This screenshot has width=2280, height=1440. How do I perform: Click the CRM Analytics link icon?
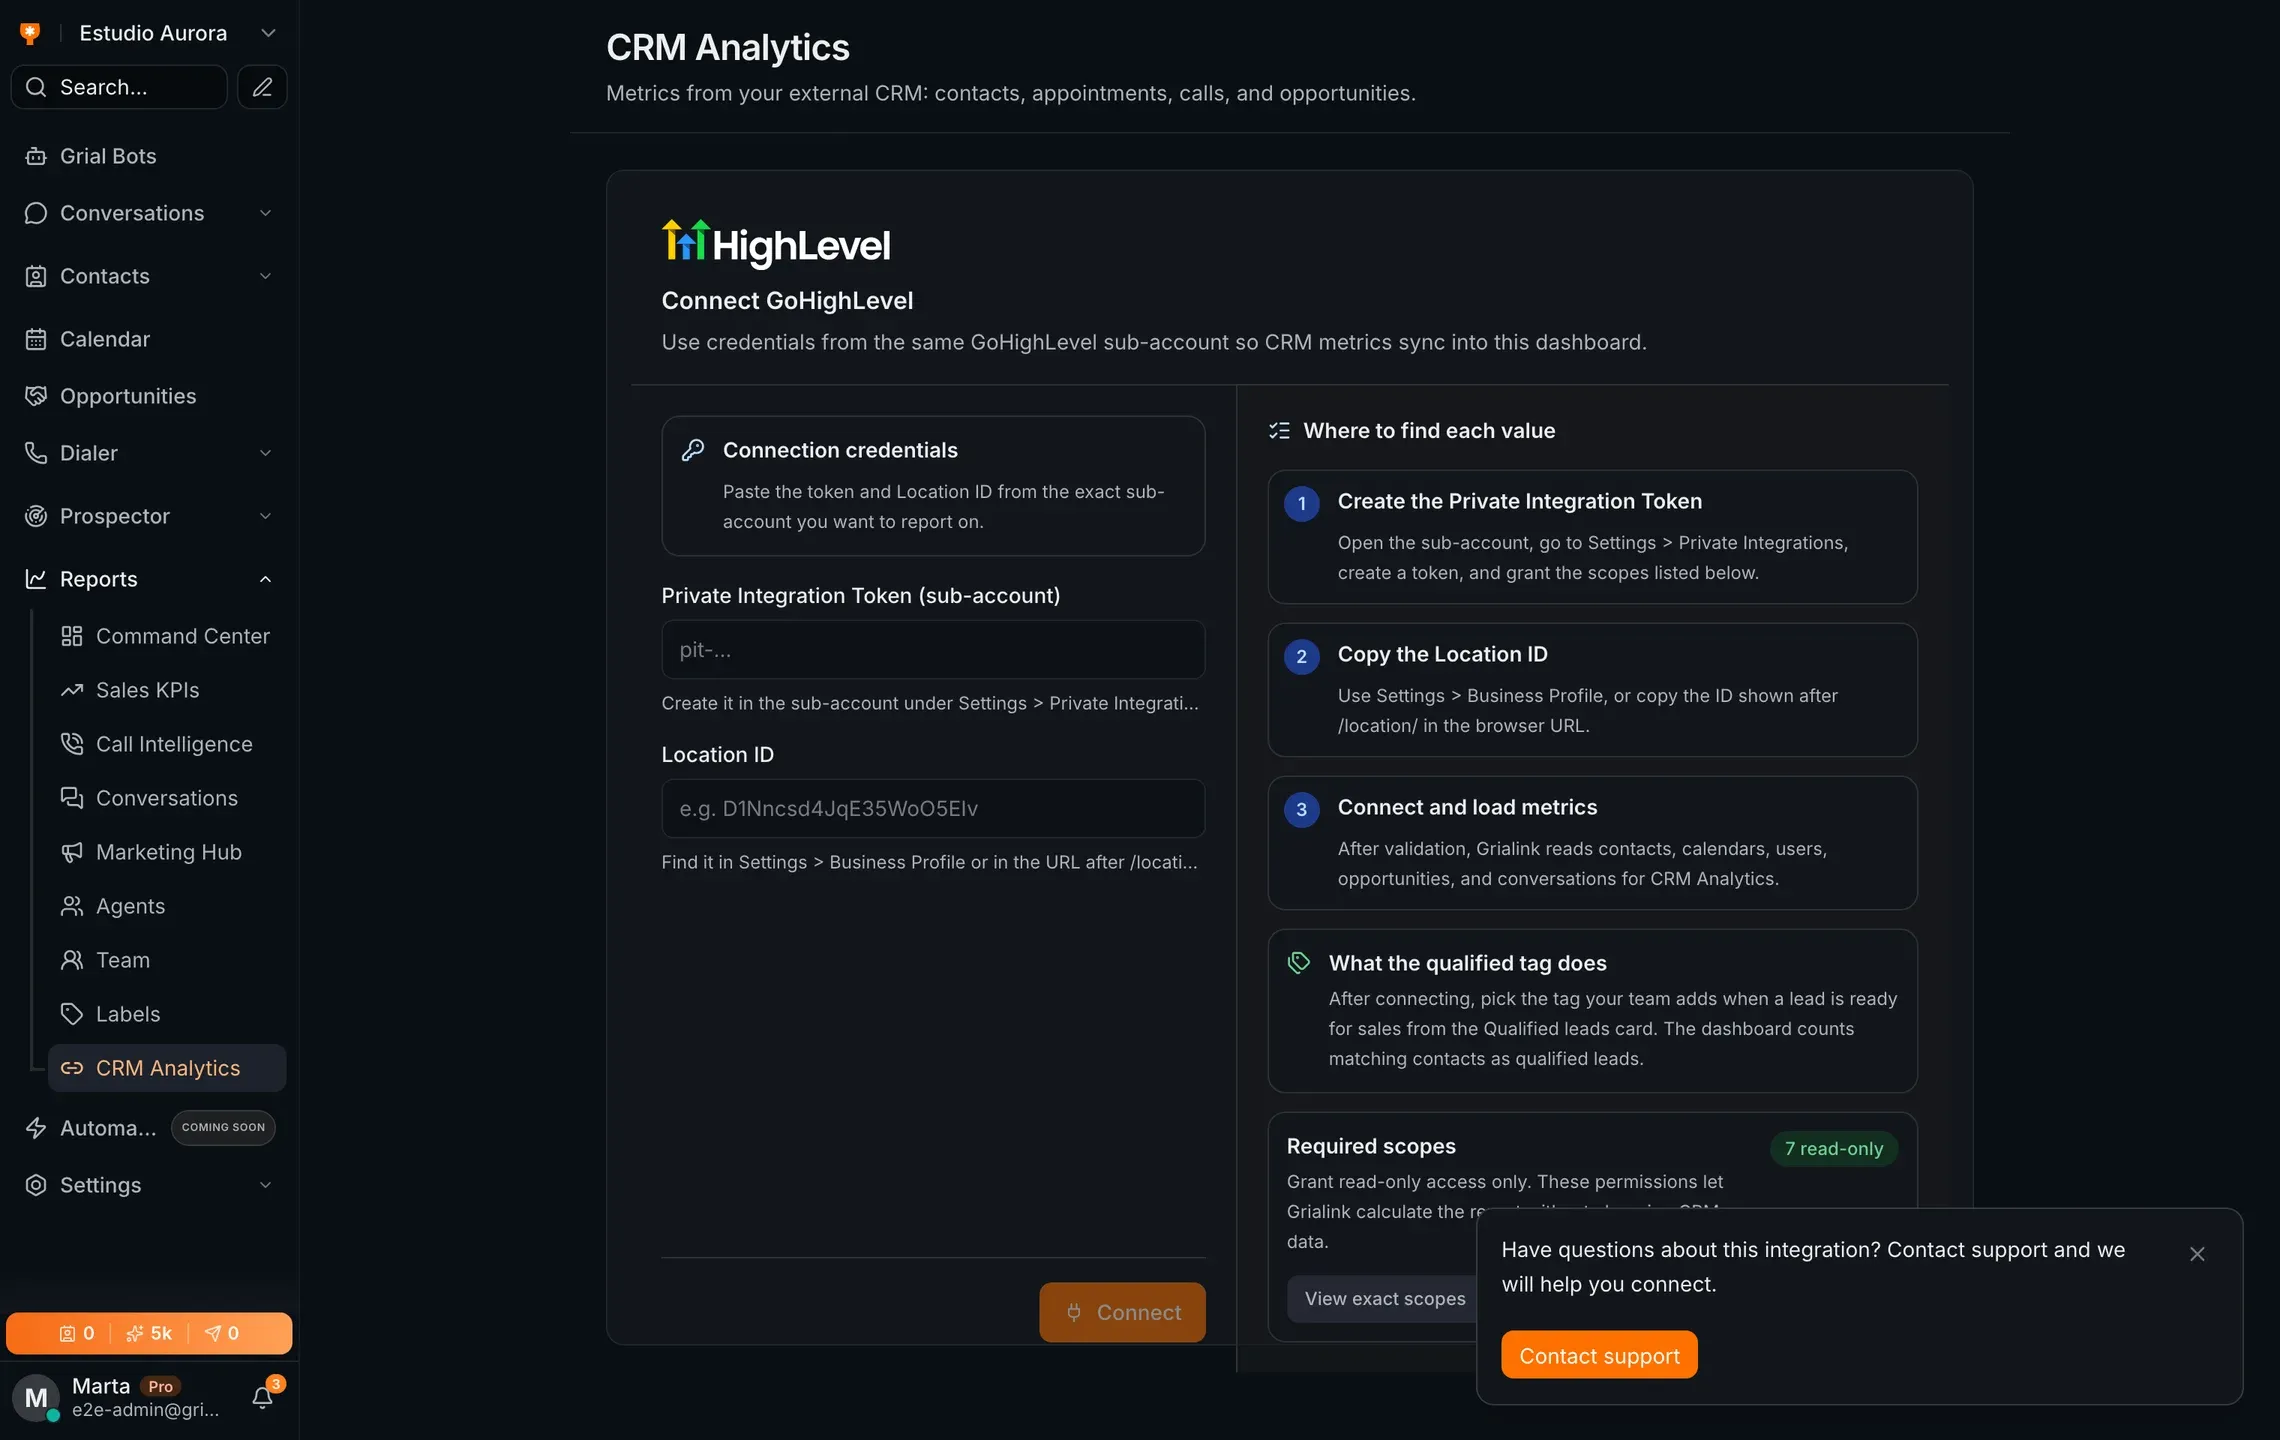pos(72,1068)
